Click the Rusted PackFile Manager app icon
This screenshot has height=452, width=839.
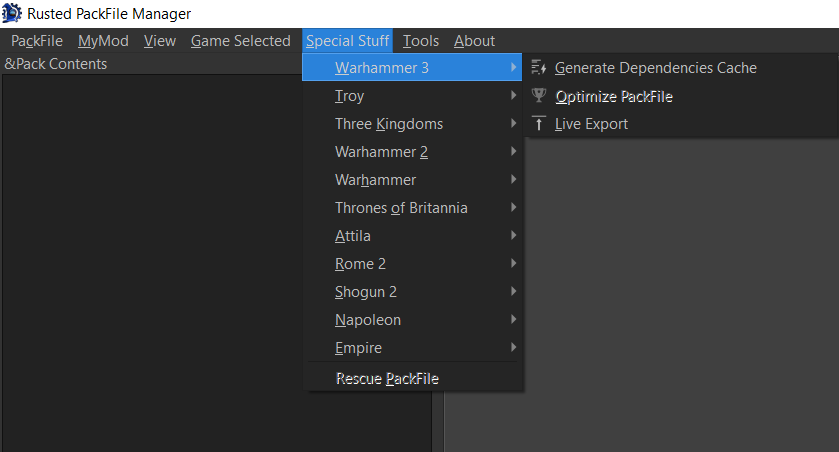[12, 13]
